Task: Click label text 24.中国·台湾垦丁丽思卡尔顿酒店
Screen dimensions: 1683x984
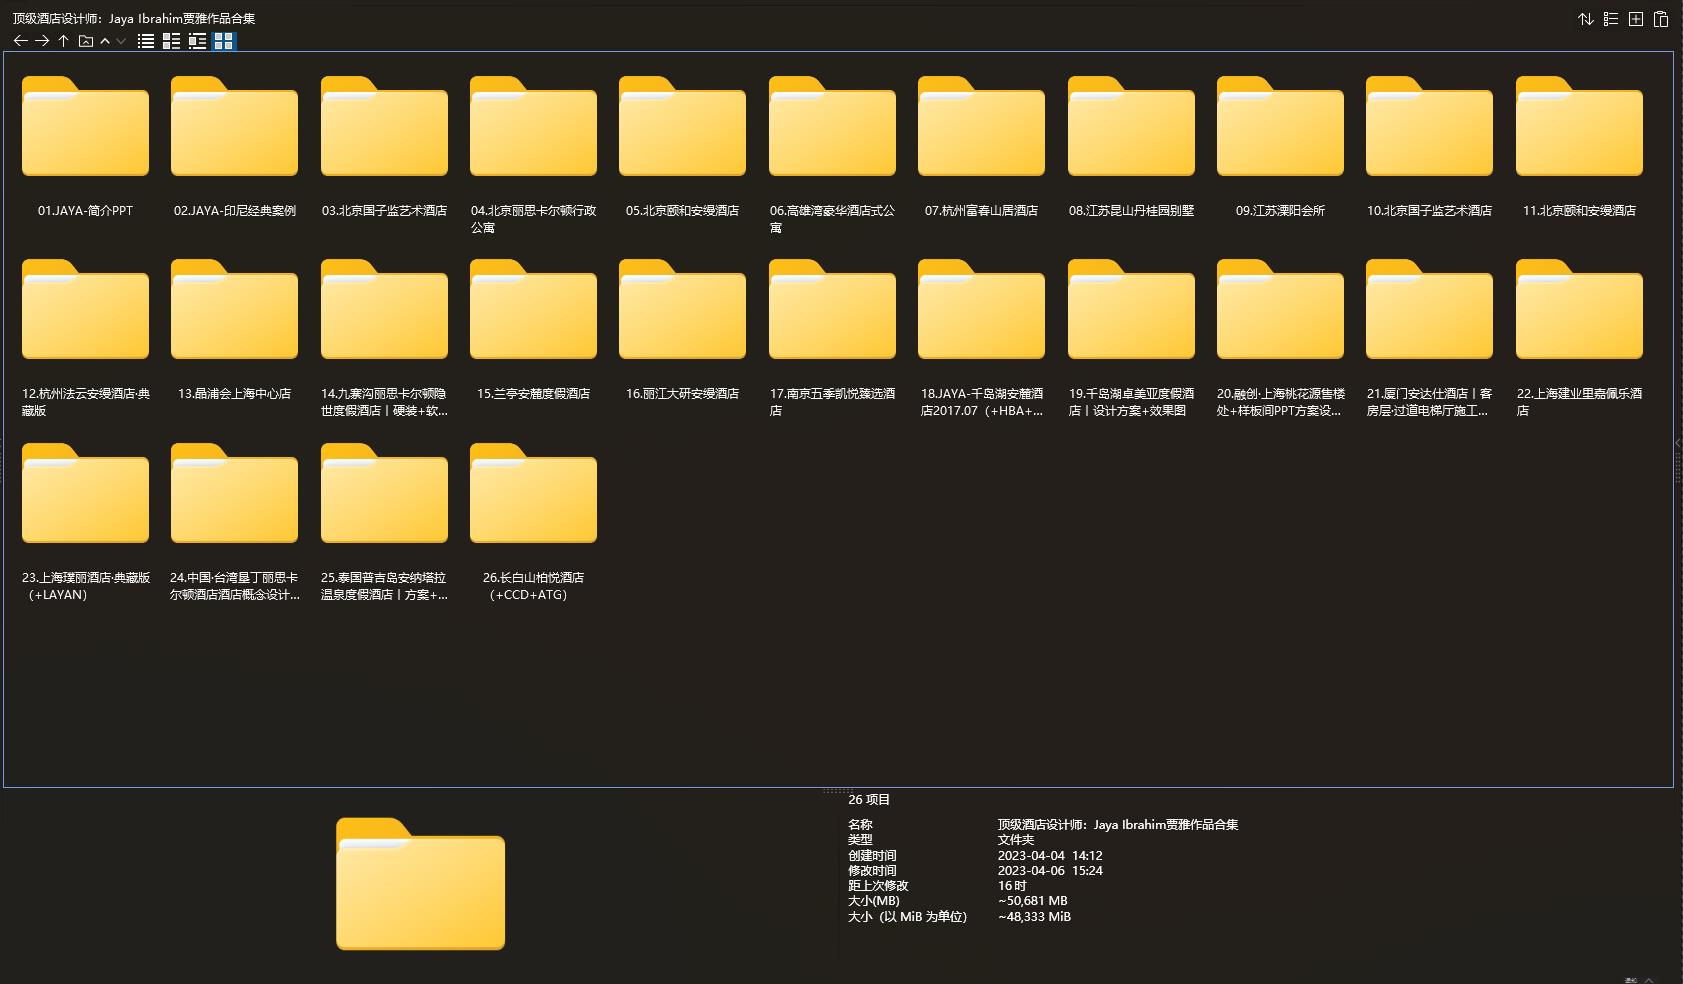Action: [234, 586]
